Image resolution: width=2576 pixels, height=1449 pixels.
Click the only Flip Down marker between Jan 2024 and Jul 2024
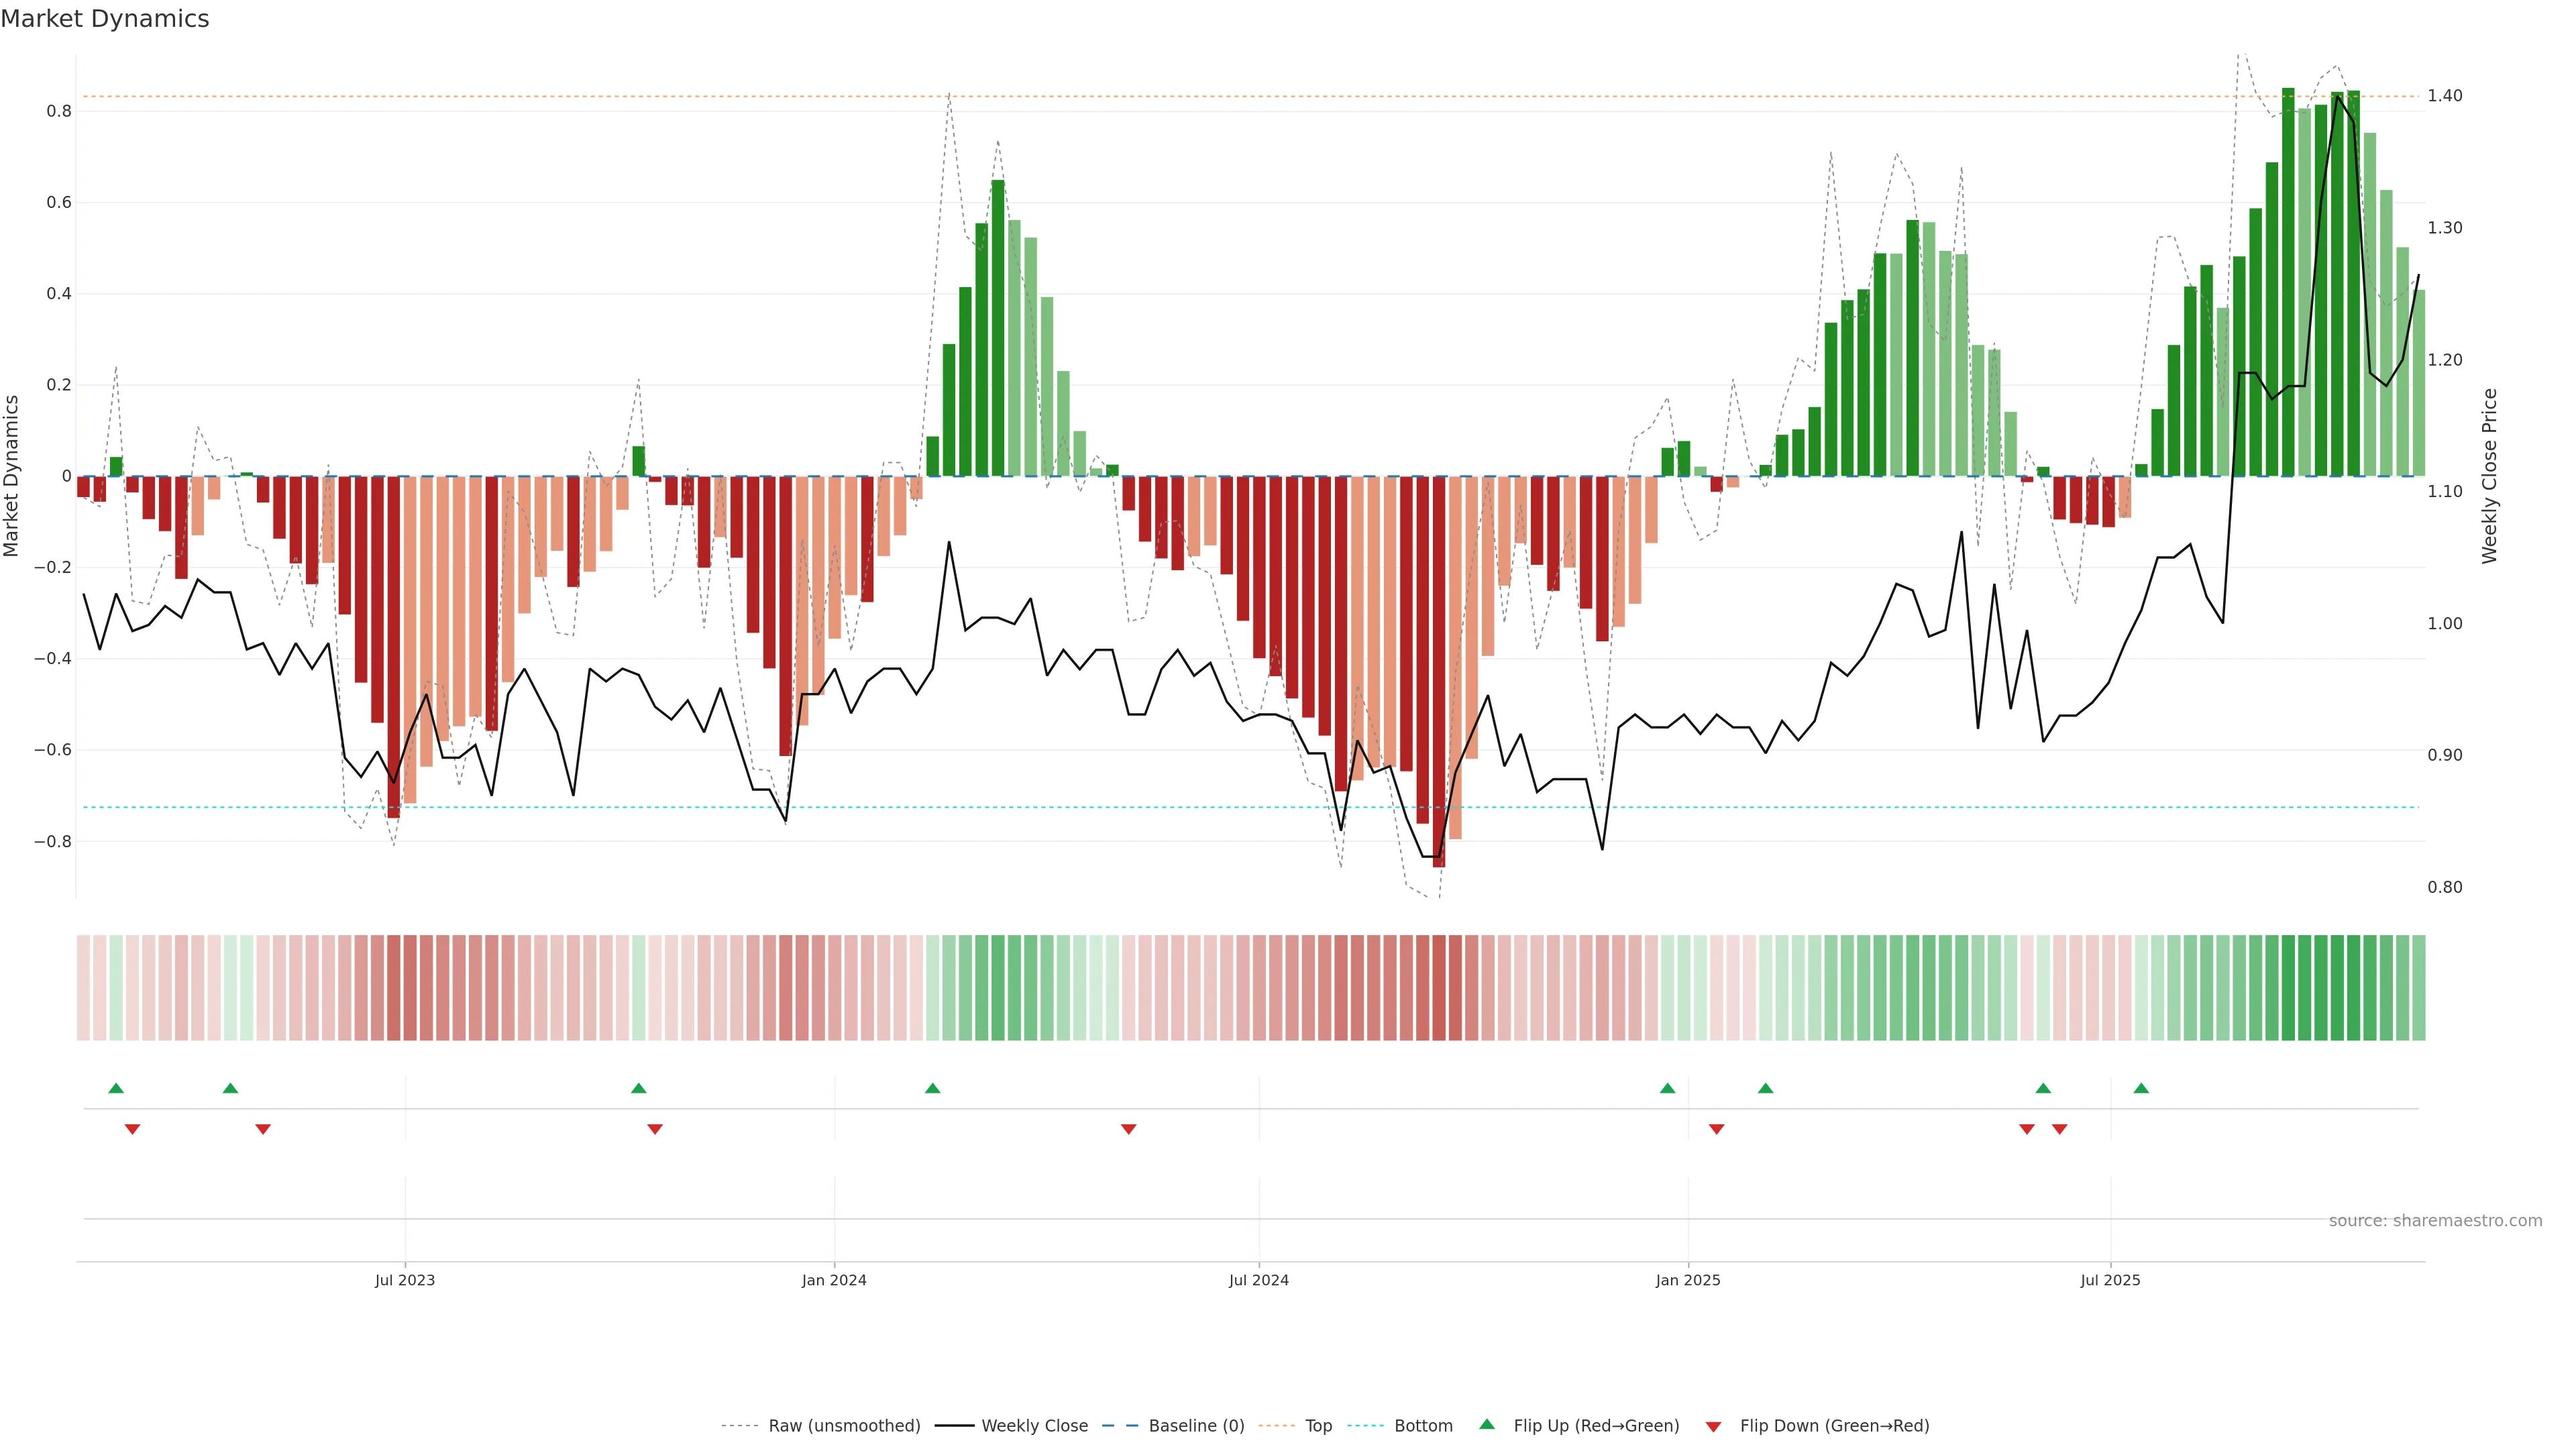click(1128, 1129)
